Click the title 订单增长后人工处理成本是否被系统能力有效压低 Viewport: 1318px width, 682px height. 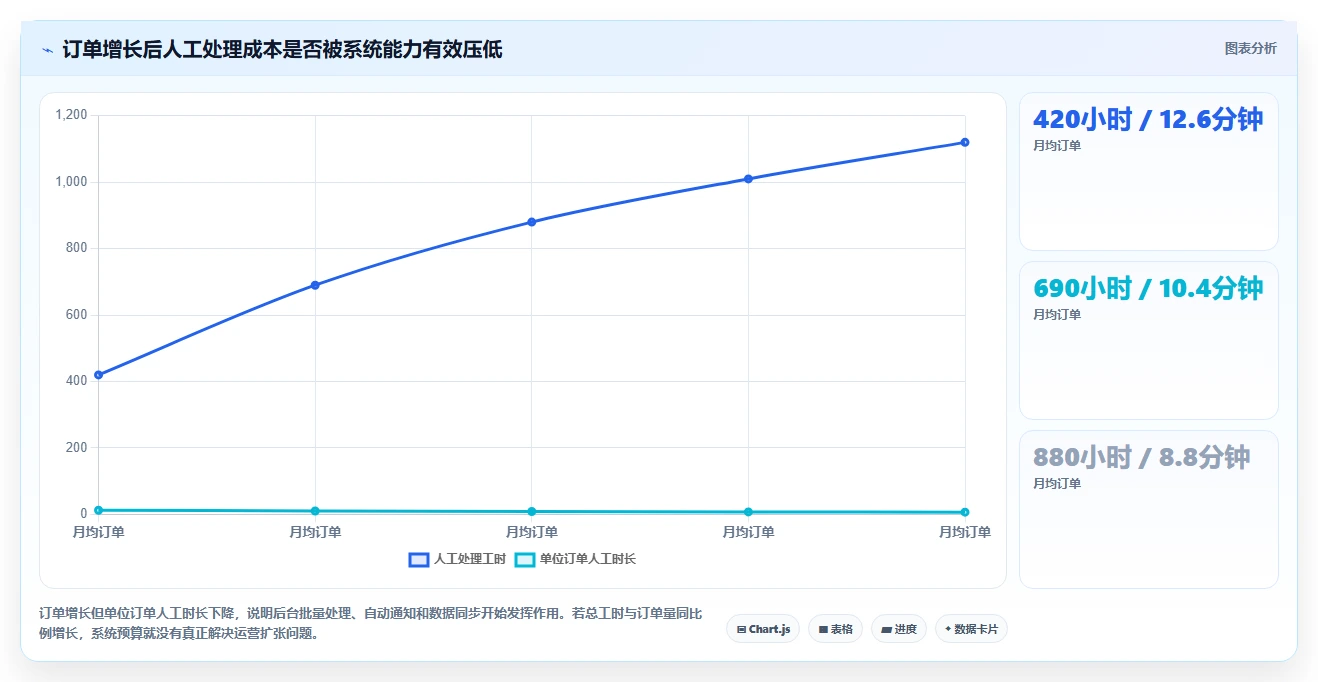click(x=282, y=49)
